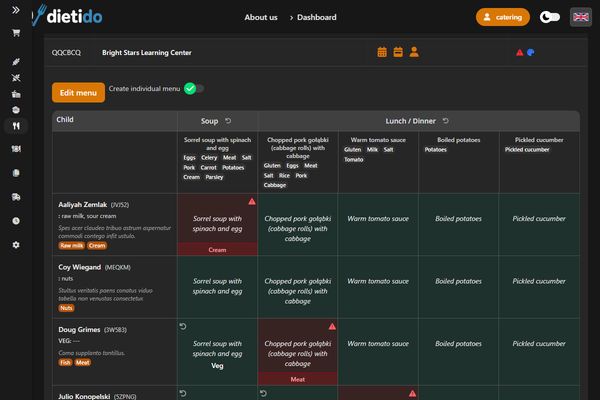Reset the Lunch / Dinner column undo icon
This screenshot has height=400, width=600.
coord(446,121)
